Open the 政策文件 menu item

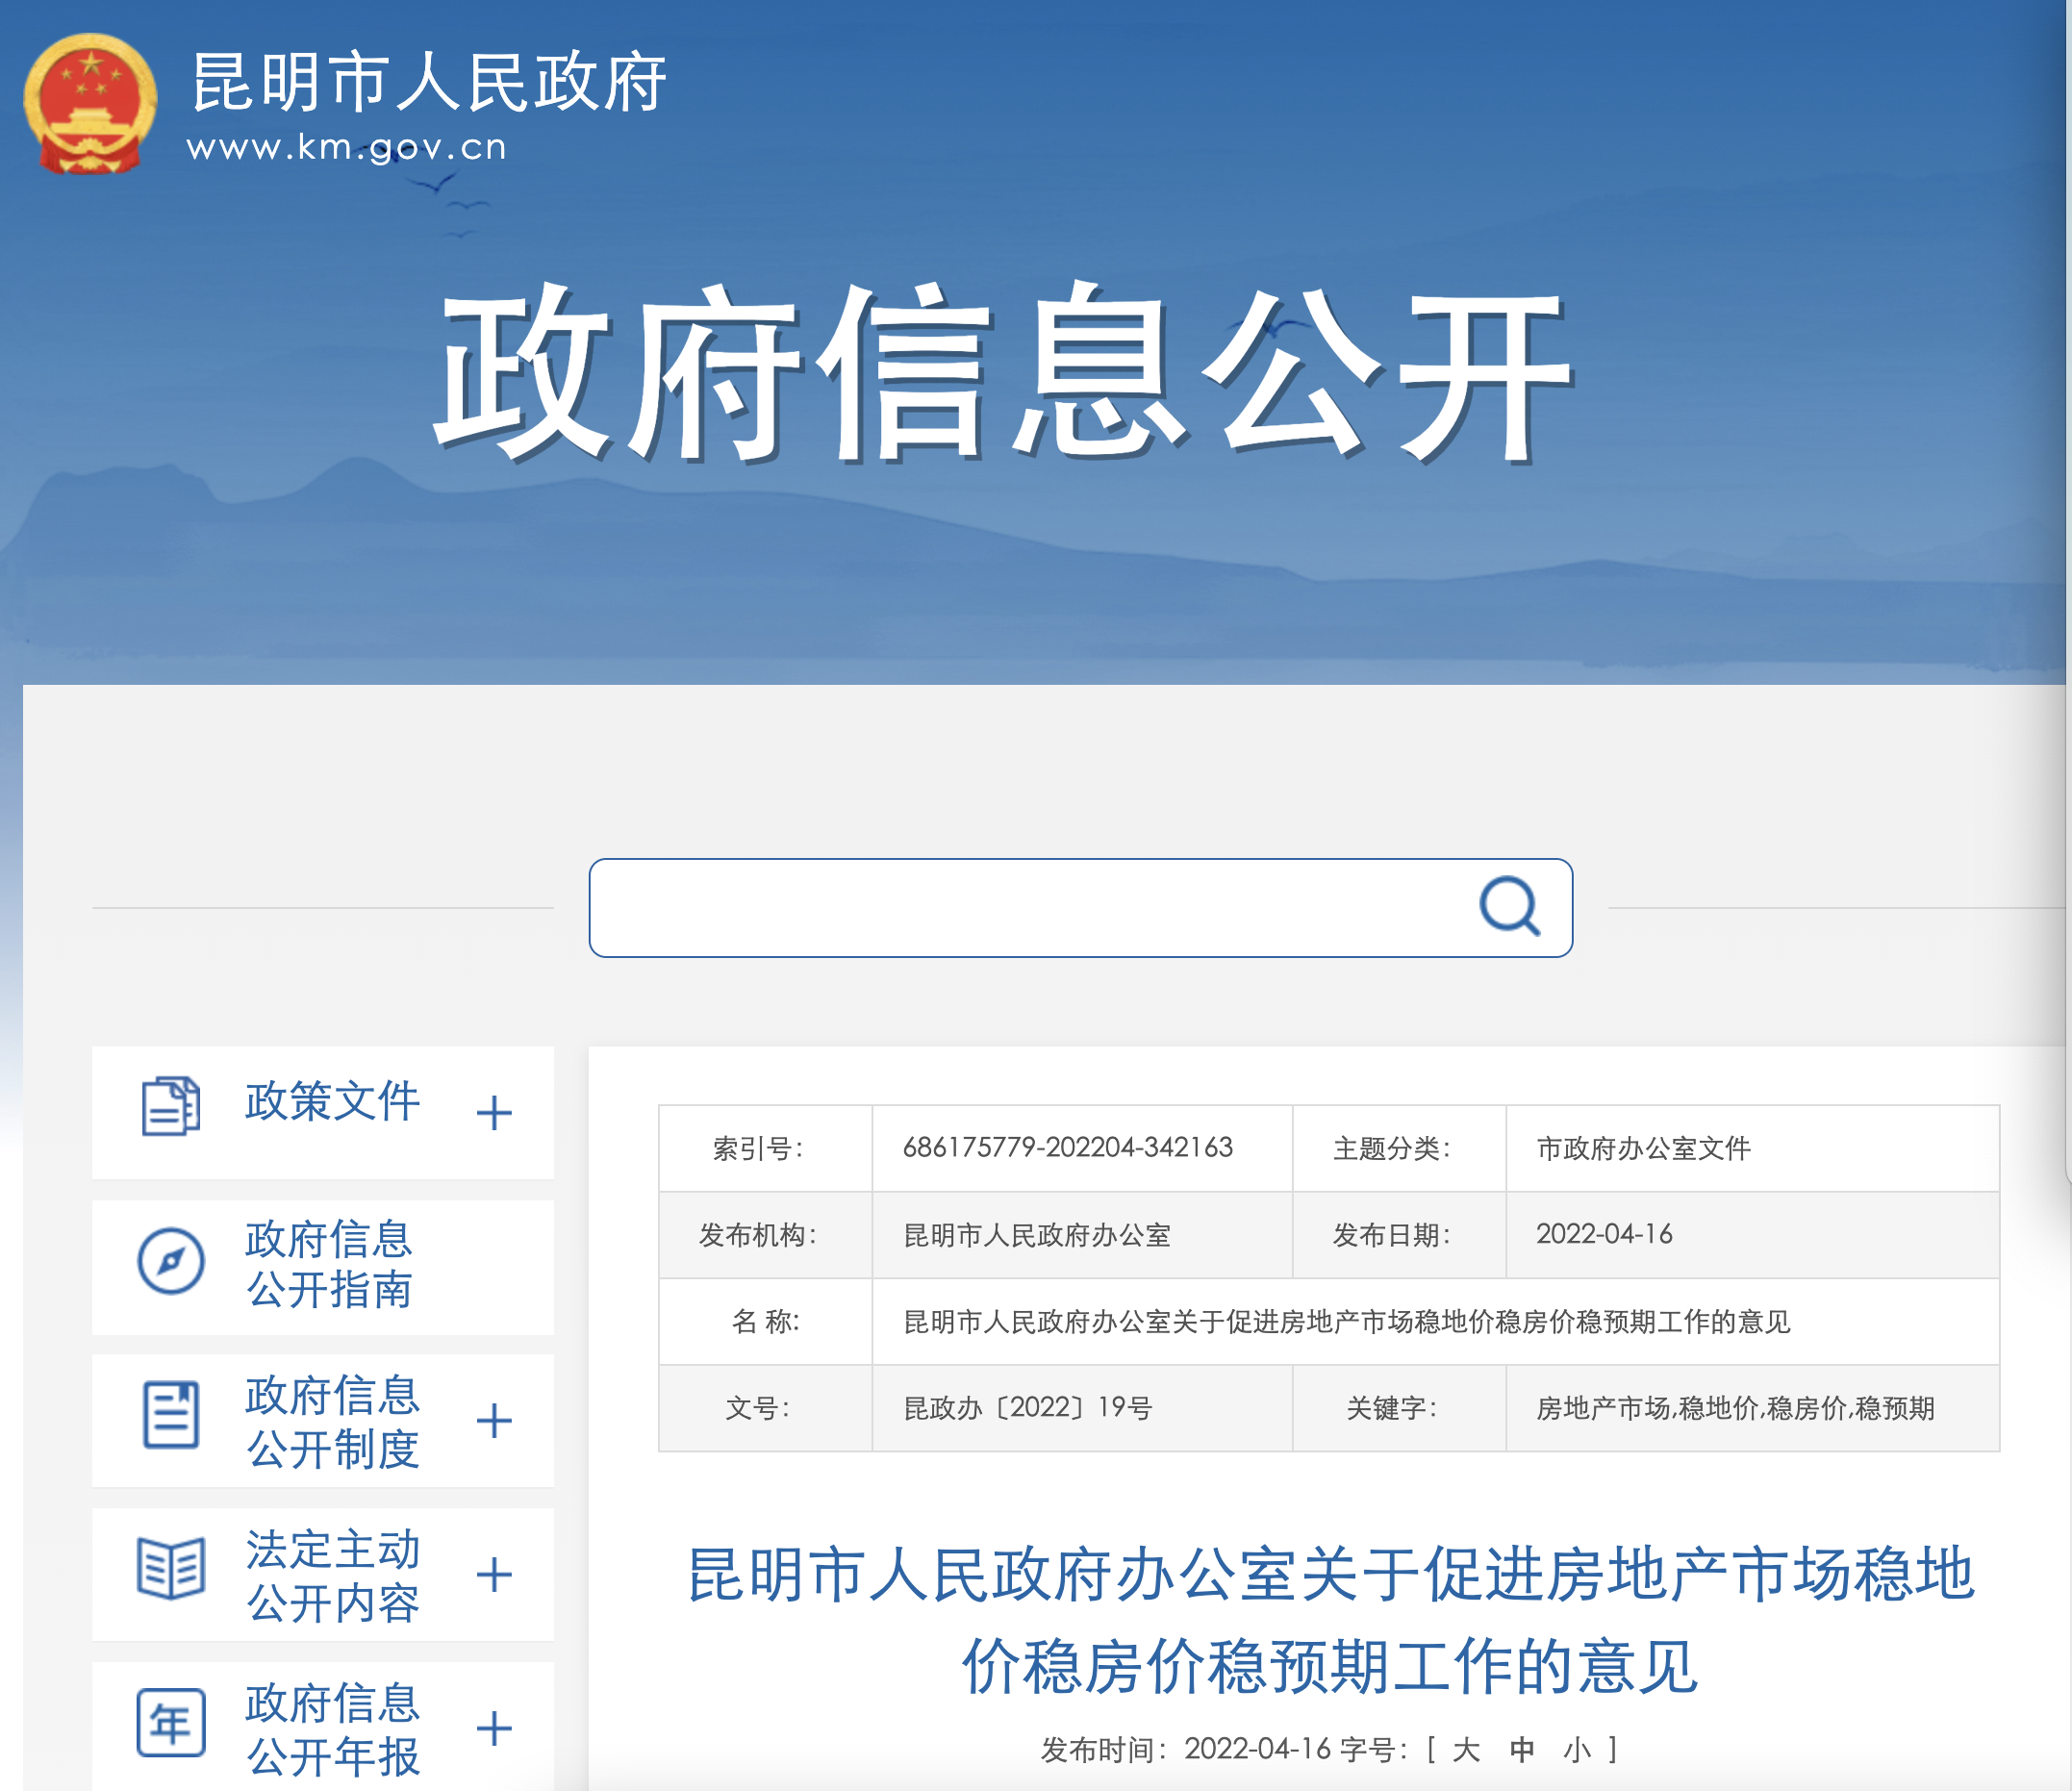[332, 1102]
